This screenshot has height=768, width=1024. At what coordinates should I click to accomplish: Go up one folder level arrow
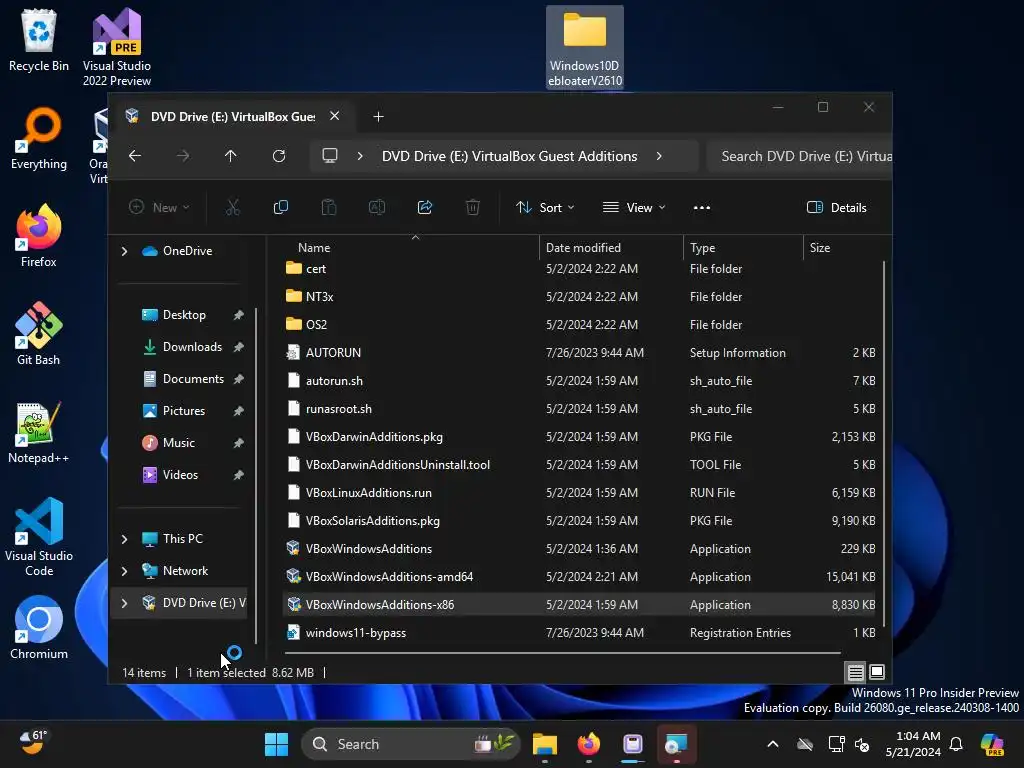[231, 156]
